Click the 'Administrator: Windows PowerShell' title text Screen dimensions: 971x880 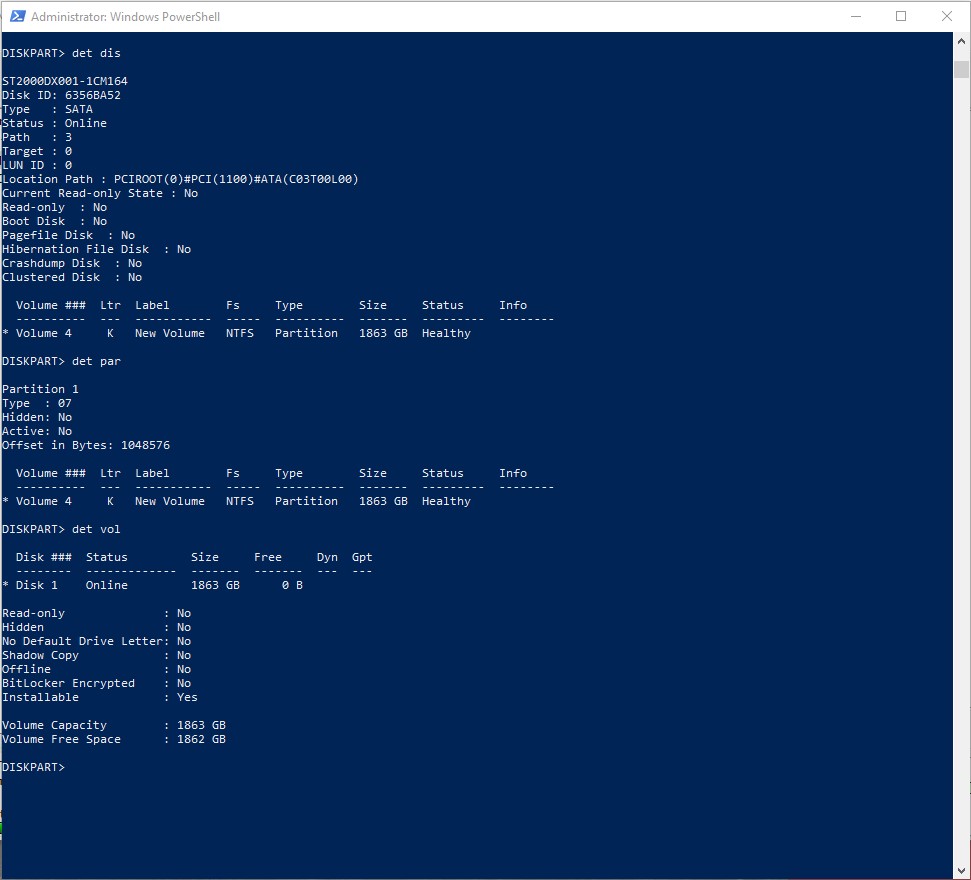point(125,17)
